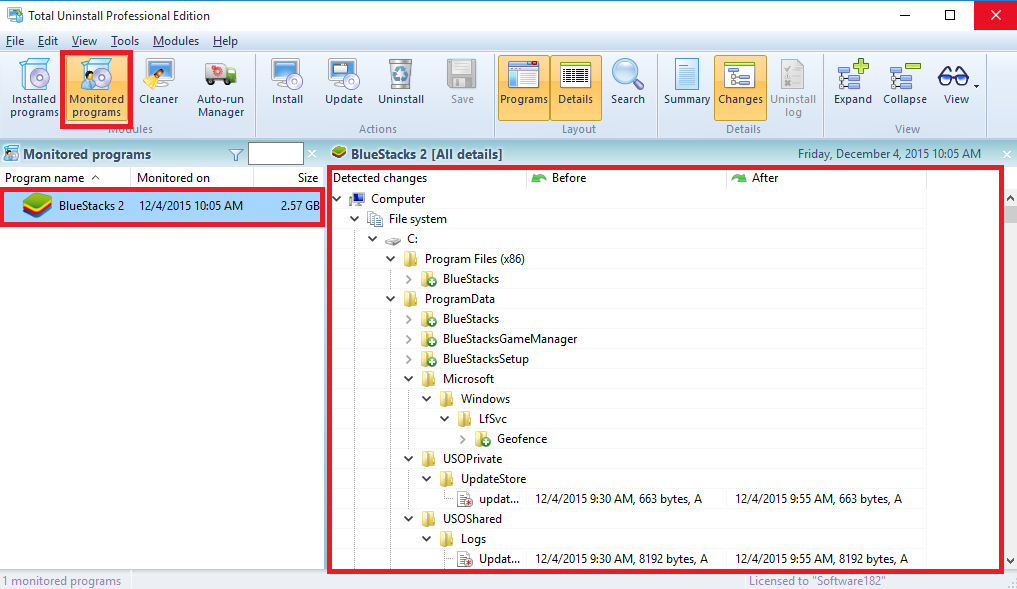The image size is (1017, 589).
Task: Click the Detected changes column header
Action: pyautogui.click(x=429, y=178)
